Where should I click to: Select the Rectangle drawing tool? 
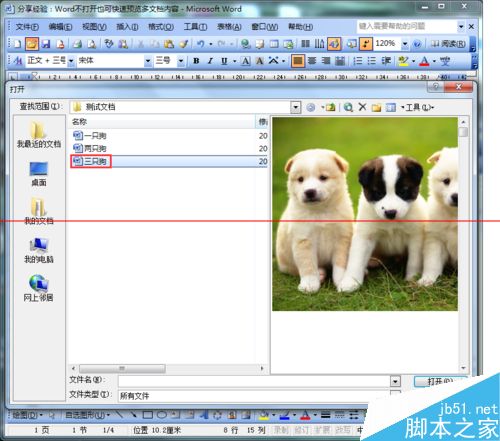(x=148, y=415)
